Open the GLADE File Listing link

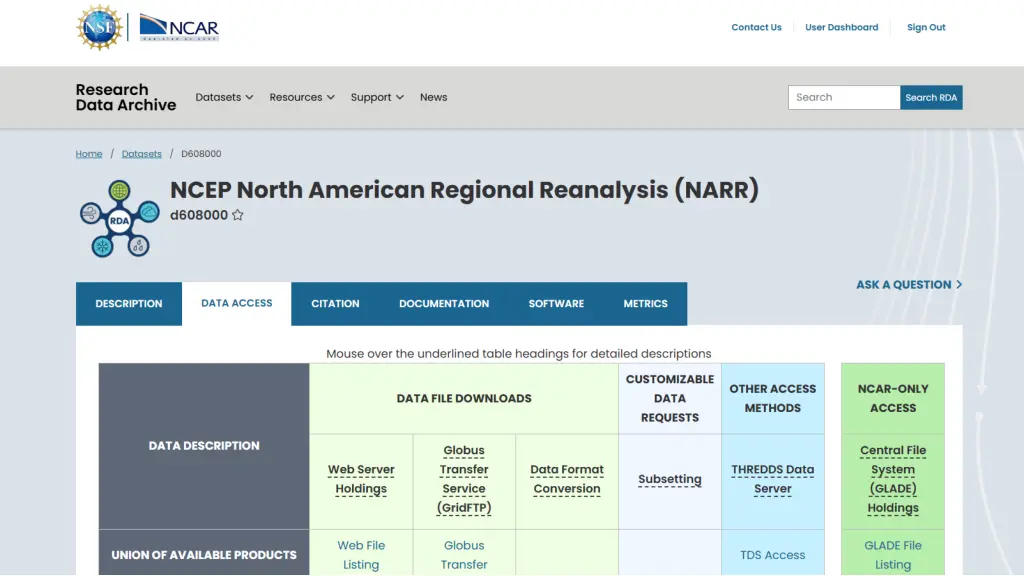click(893, 555)
